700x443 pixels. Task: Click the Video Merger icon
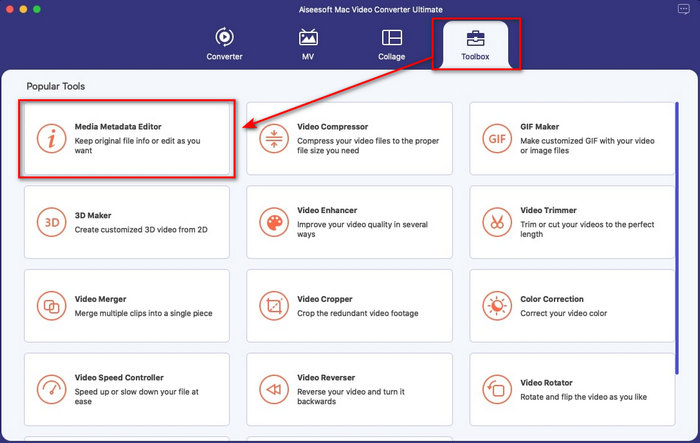pos(51,306)
